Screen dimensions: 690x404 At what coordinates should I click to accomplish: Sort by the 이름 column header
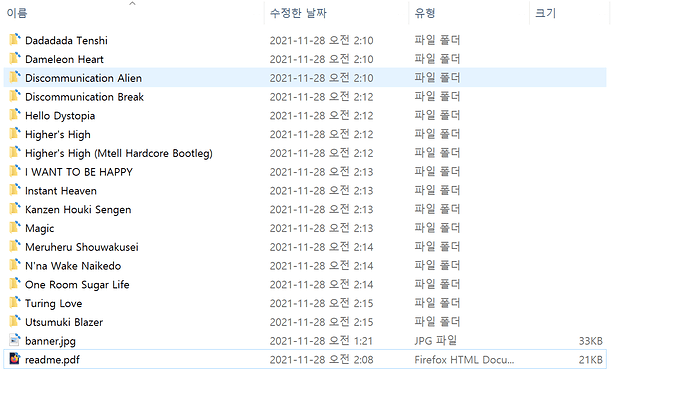pos(17,13)
